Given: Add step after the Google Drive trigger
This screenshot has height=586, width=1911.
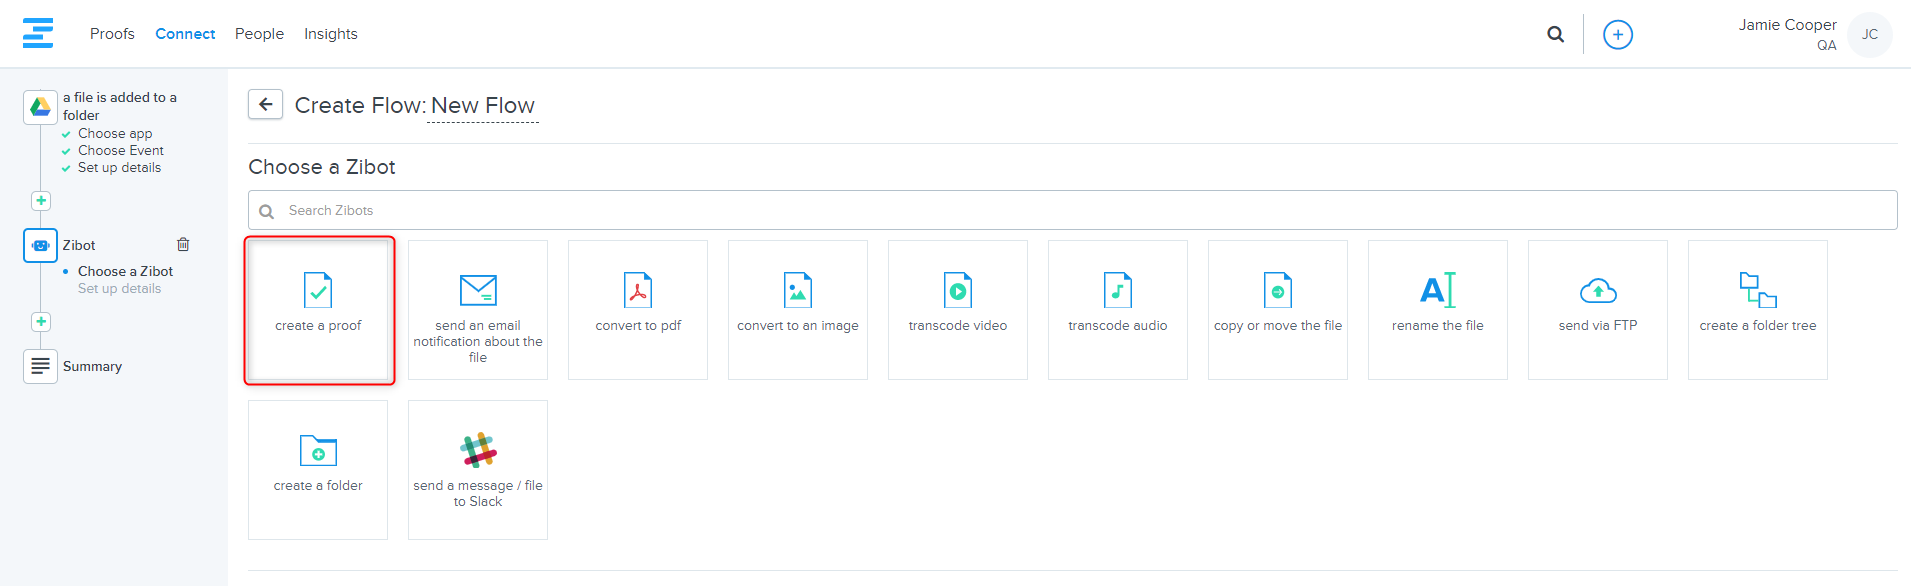Looking at the screenshot, I should [x=41, y=201].
